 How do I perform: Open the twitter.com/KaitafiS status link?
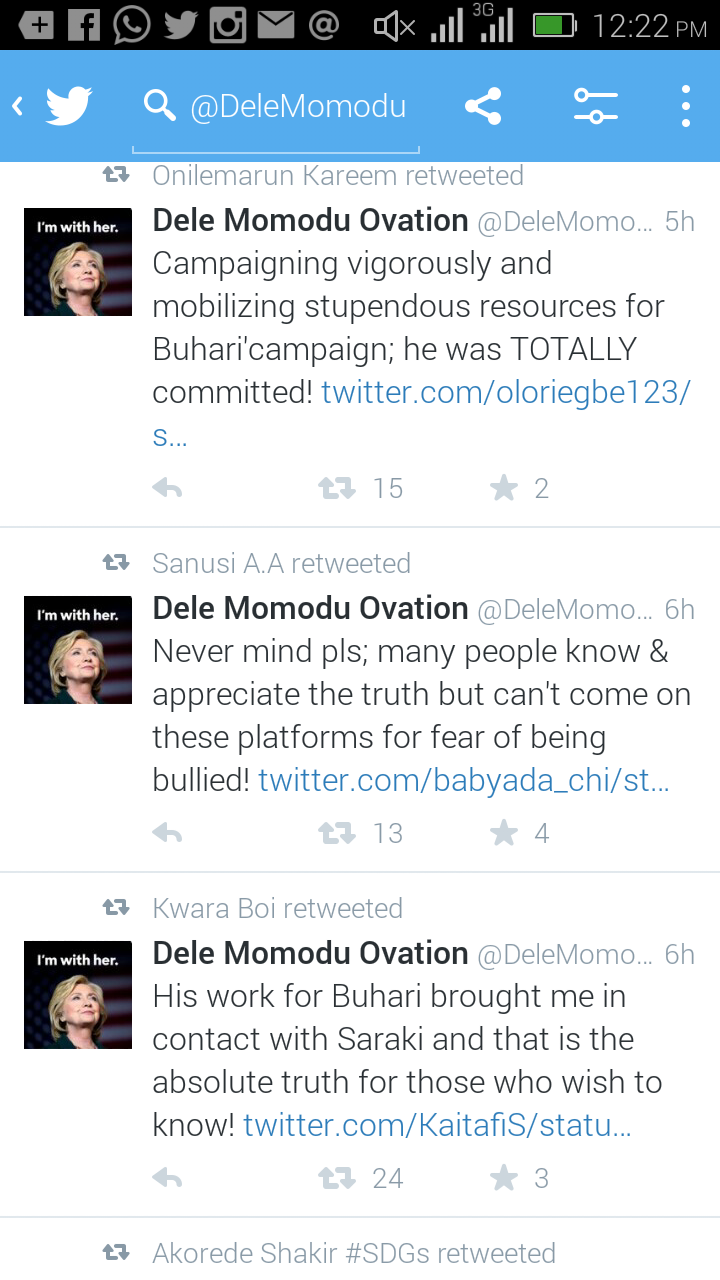pyautogui.click(x=437, y=1125)
